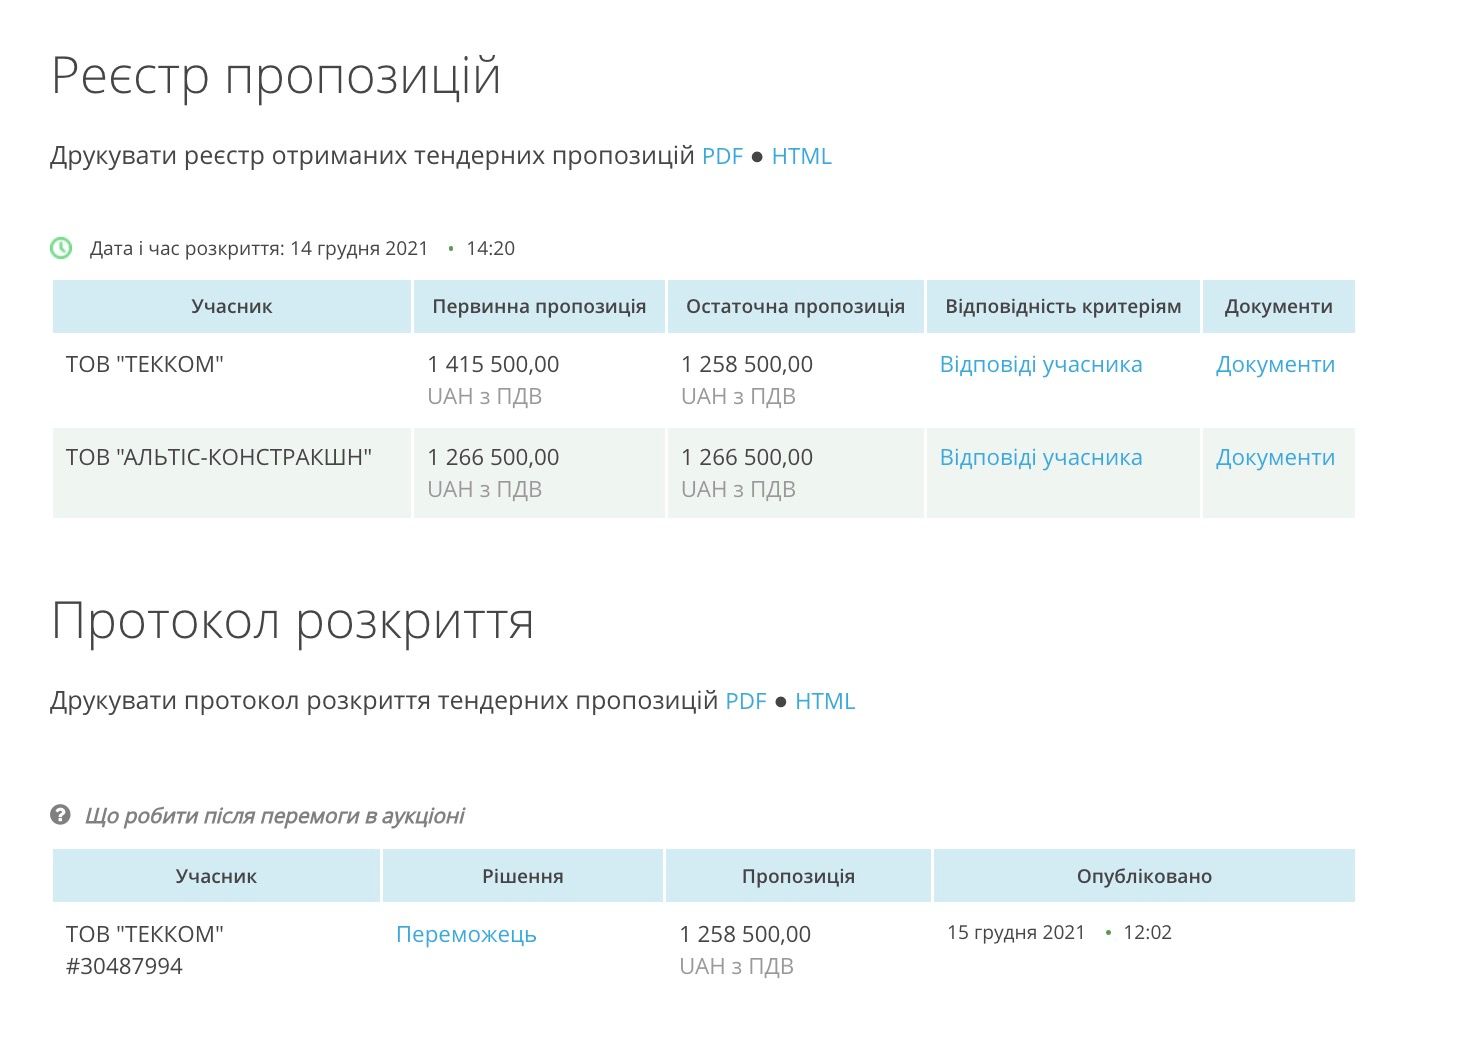Open Відповіді учасника for ТОВ "ТЕККОМ"

click(x=1040, y=365)
